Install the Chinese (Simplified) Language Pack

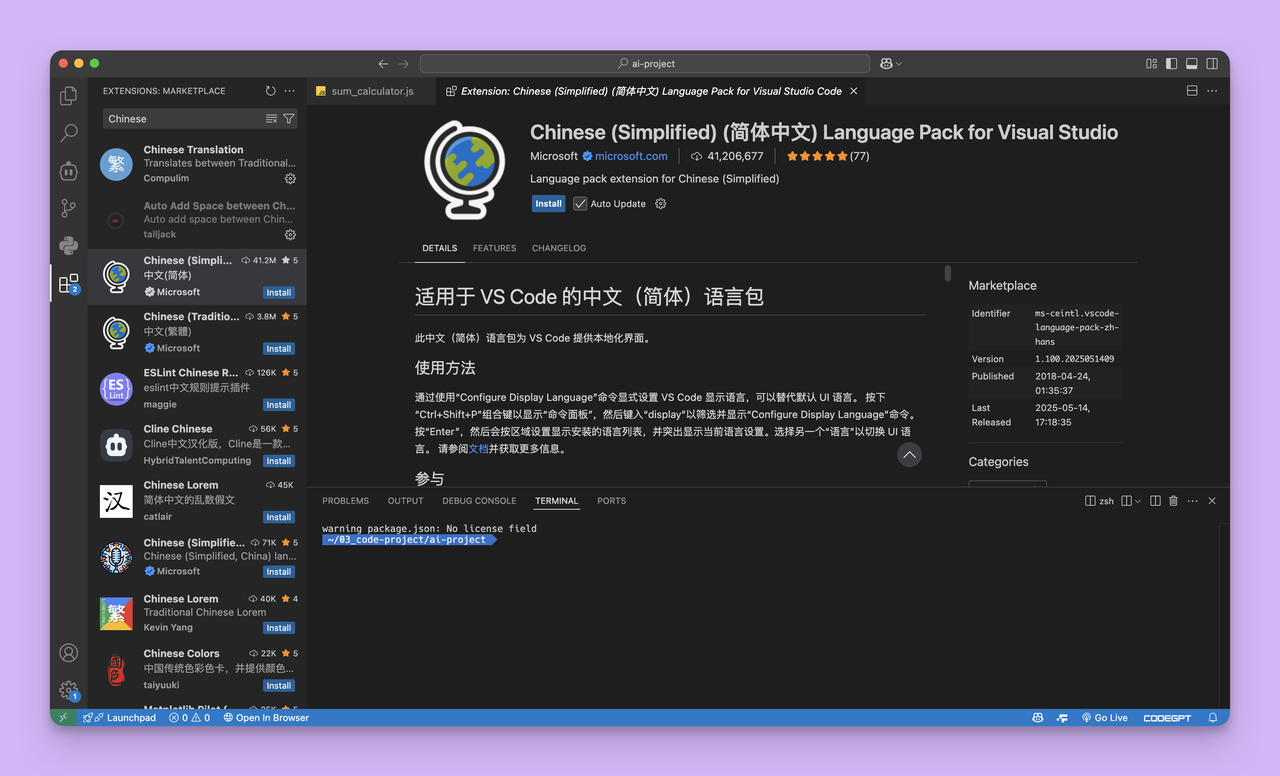click(548, 203)
